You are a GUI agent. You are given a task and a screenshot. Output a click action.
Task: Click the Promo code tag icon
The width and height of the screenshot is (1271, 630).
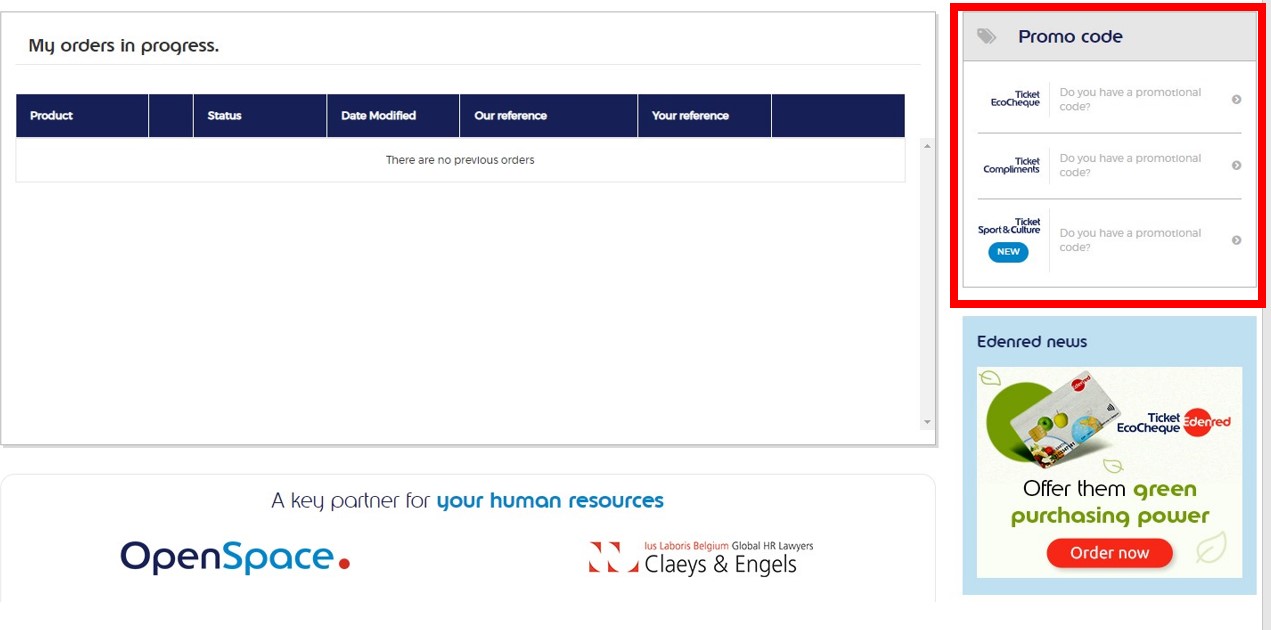point(987,37)
